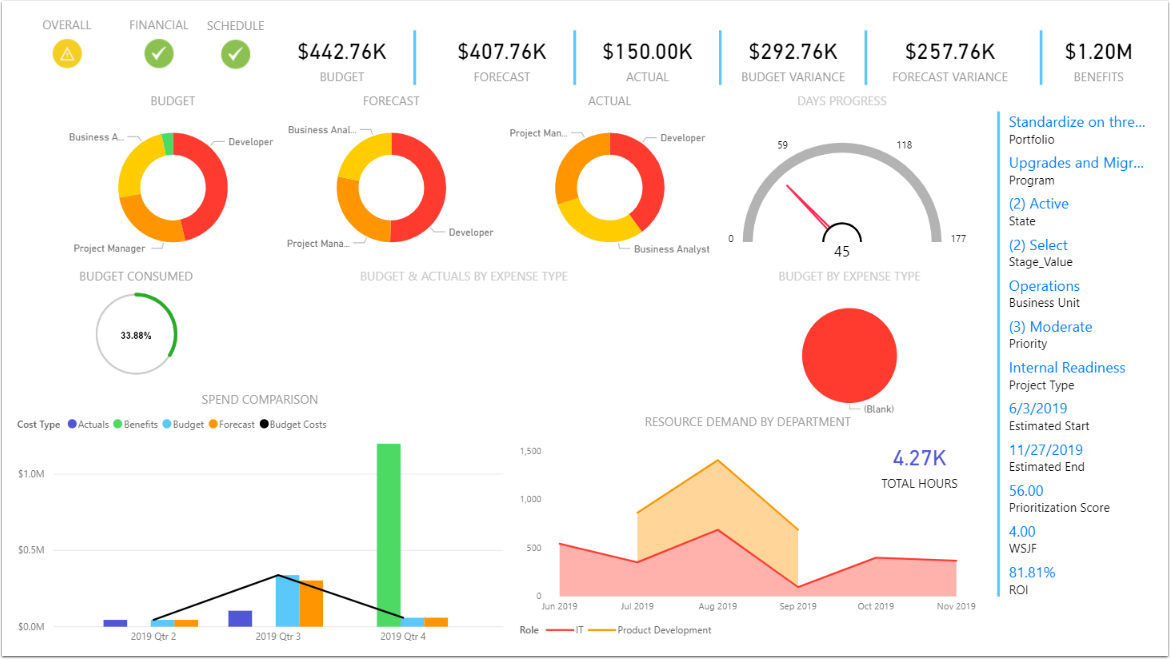
Task: Select the $292.76K Budget Variance card
Action: click(793, 61)
